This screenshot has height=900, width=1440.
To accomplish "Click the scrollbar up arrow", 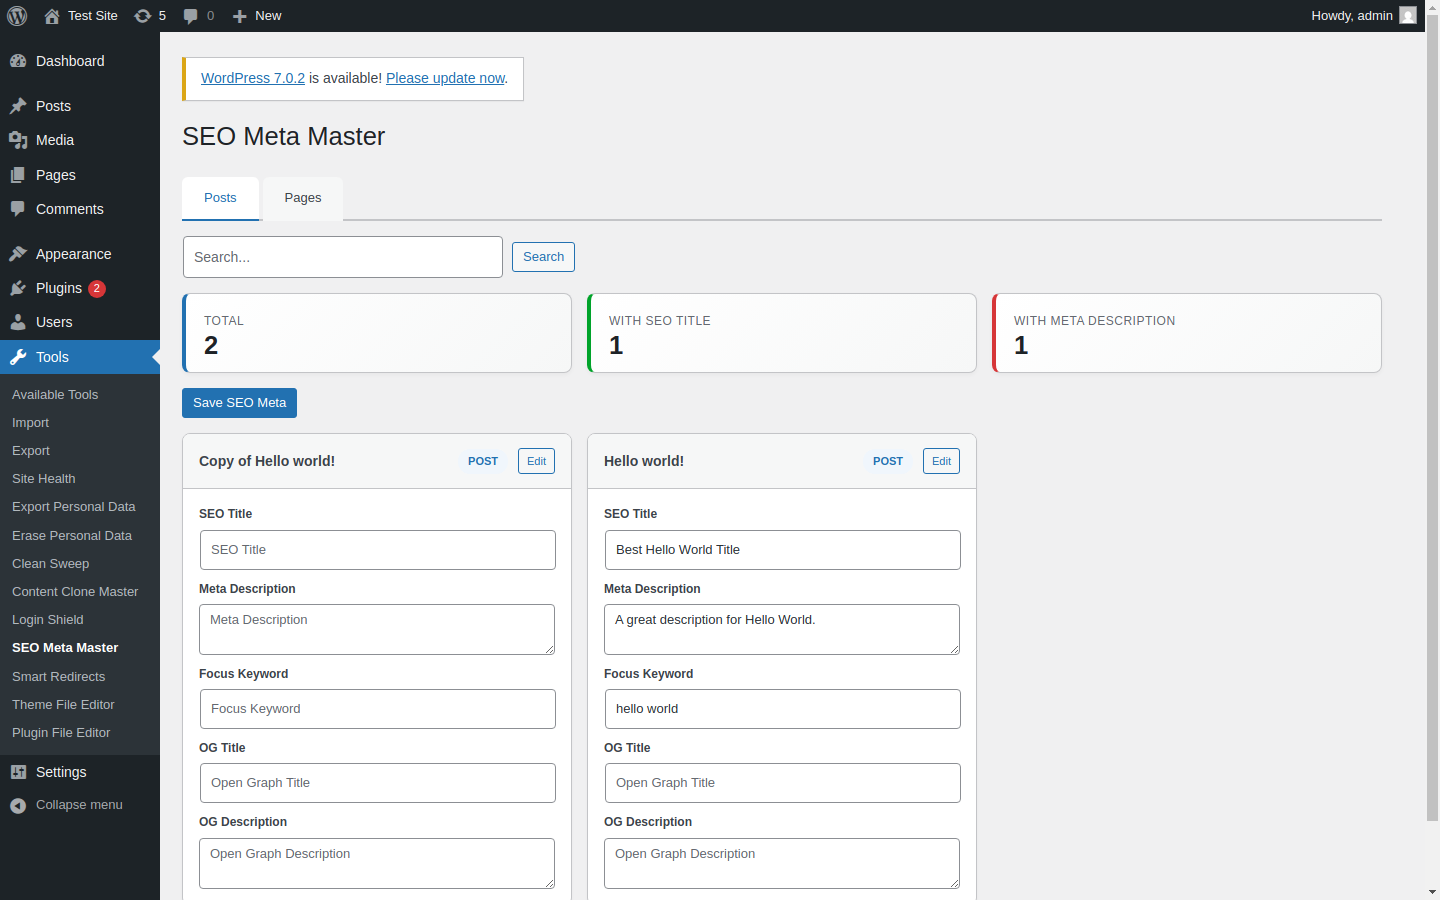I will pos(1432,8).
